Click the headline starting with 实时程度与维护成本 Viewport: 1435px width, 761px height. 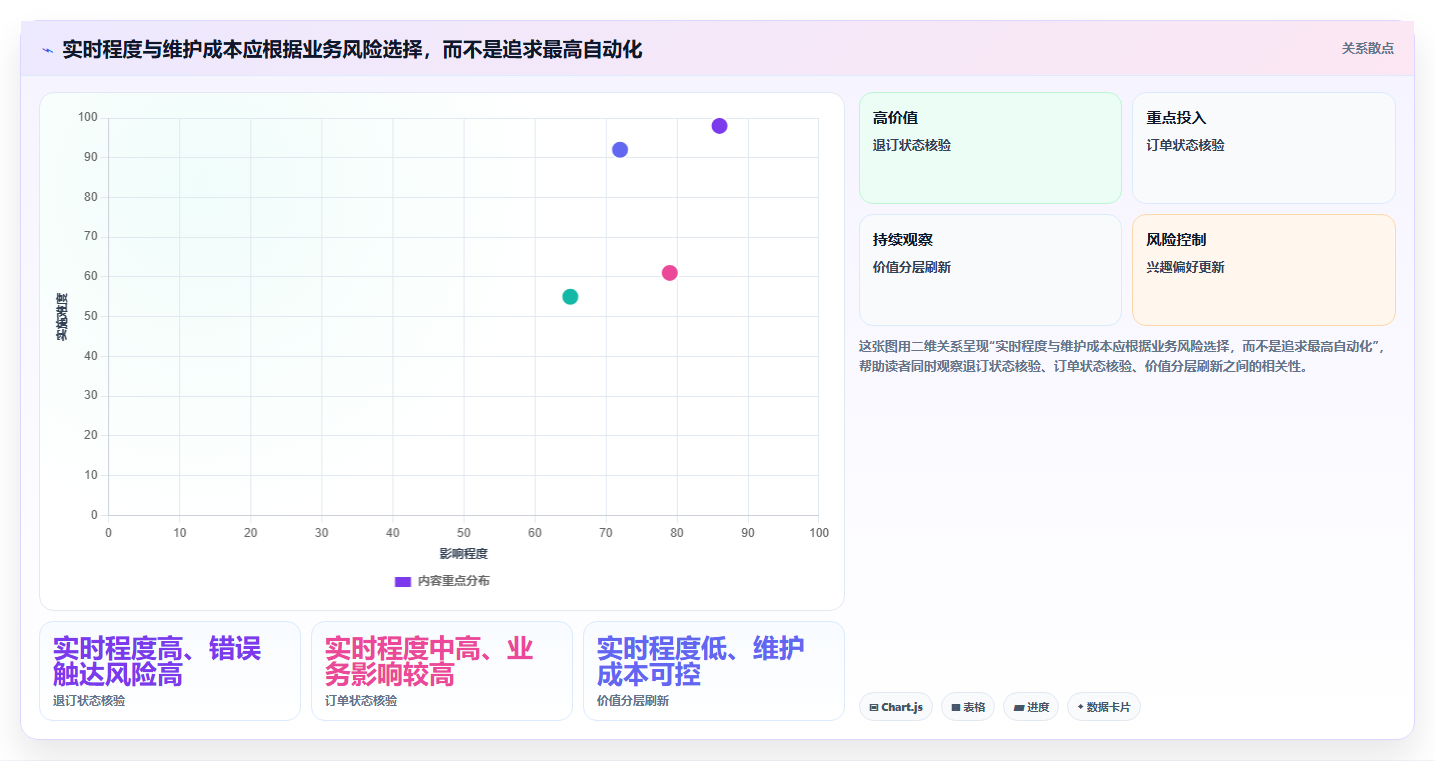(x=352, y=49)
